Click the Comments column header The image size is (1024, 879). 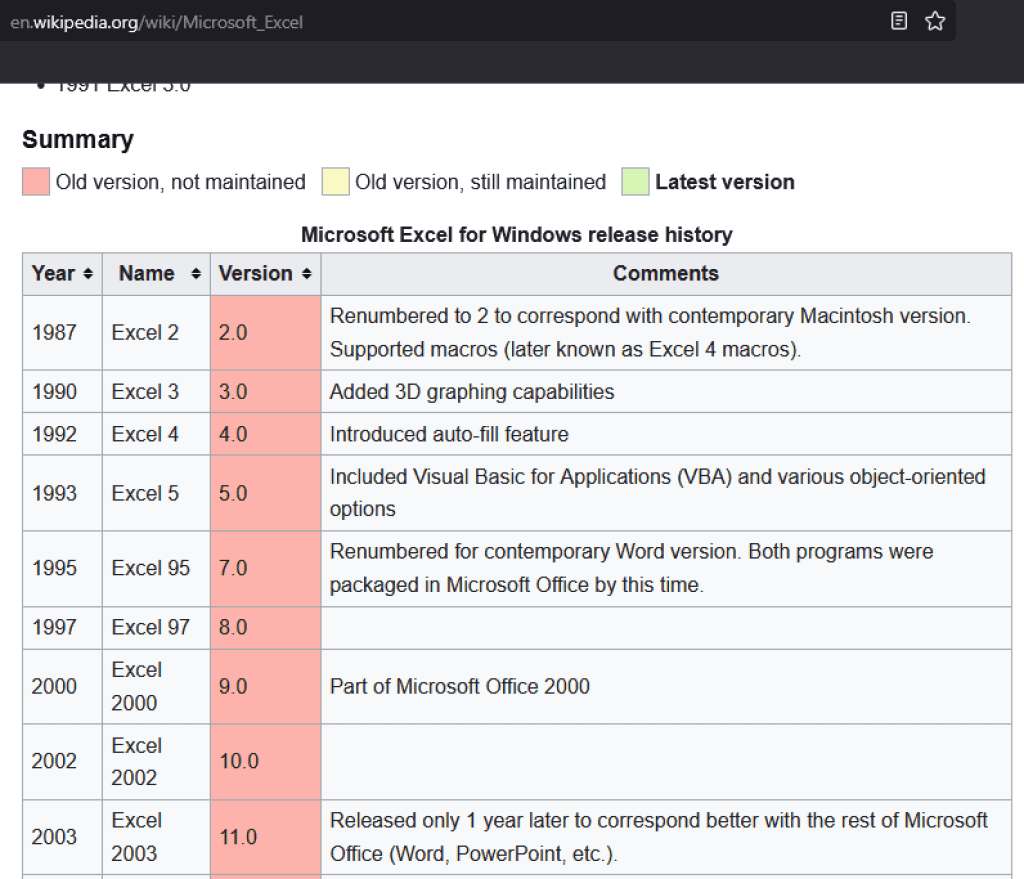point(666,273)
